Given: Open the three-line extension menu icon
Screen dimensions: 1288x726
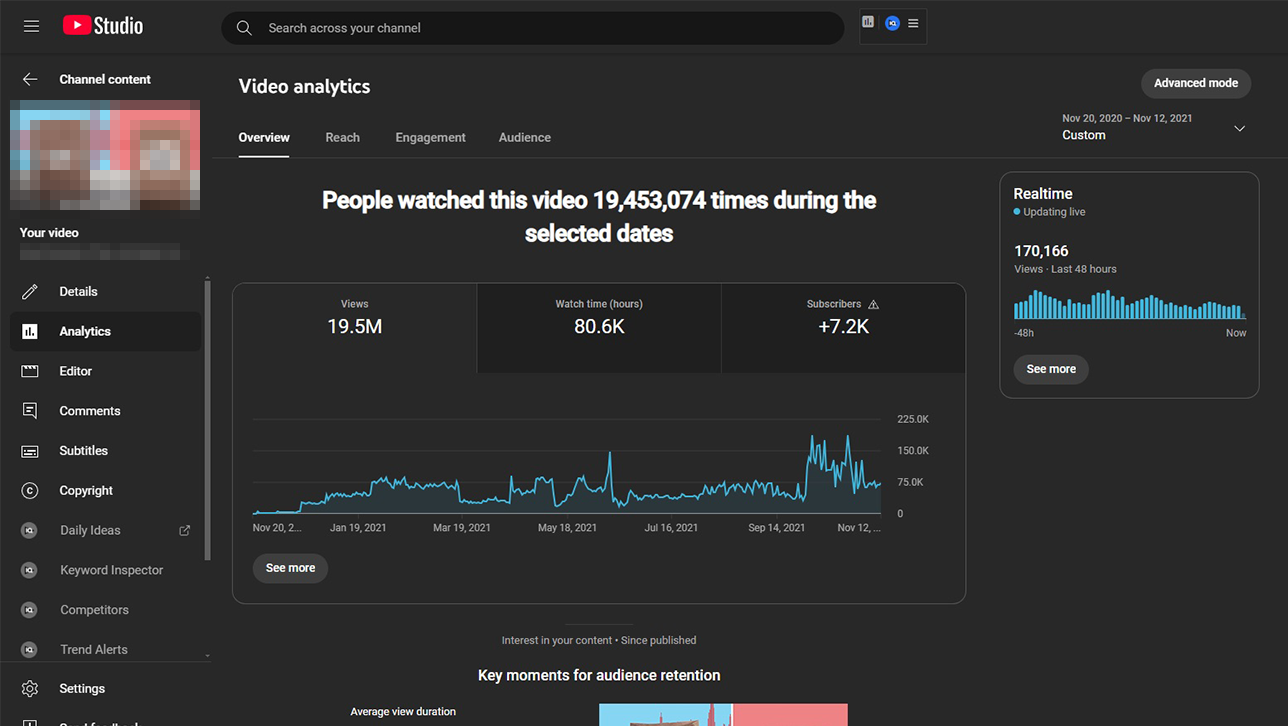Looking at the screenshot, I should pos(913,23).
